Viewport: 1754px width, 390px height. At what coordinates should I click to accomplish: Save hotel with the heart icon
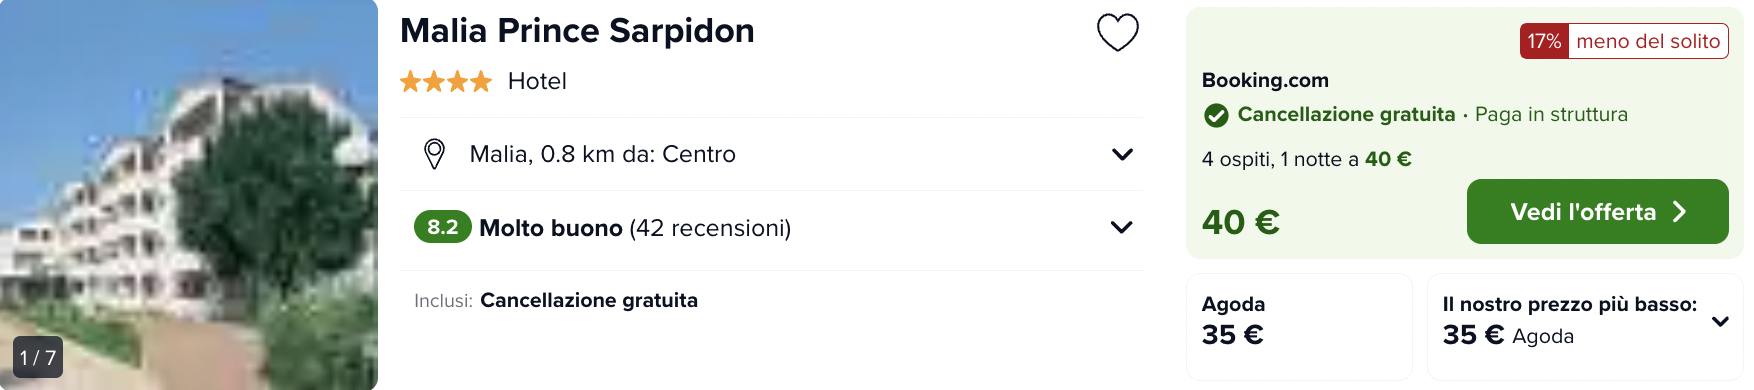pos(1118,32)
